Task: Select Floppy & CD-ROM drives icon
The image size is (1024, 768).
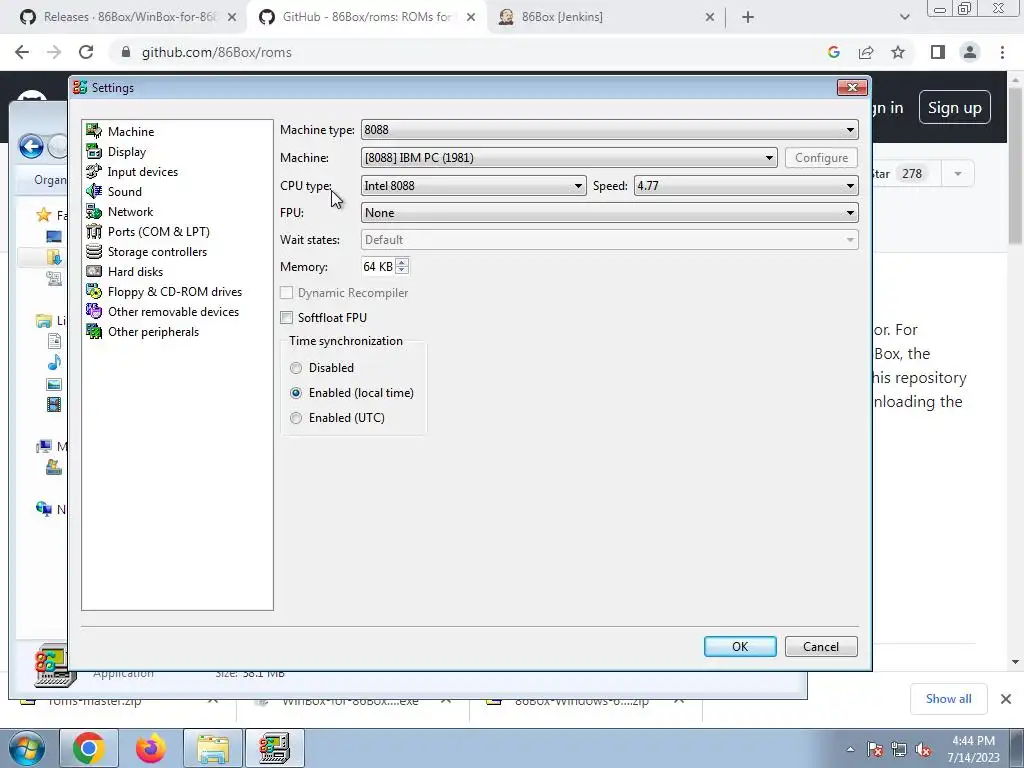Action: point(94,292)
